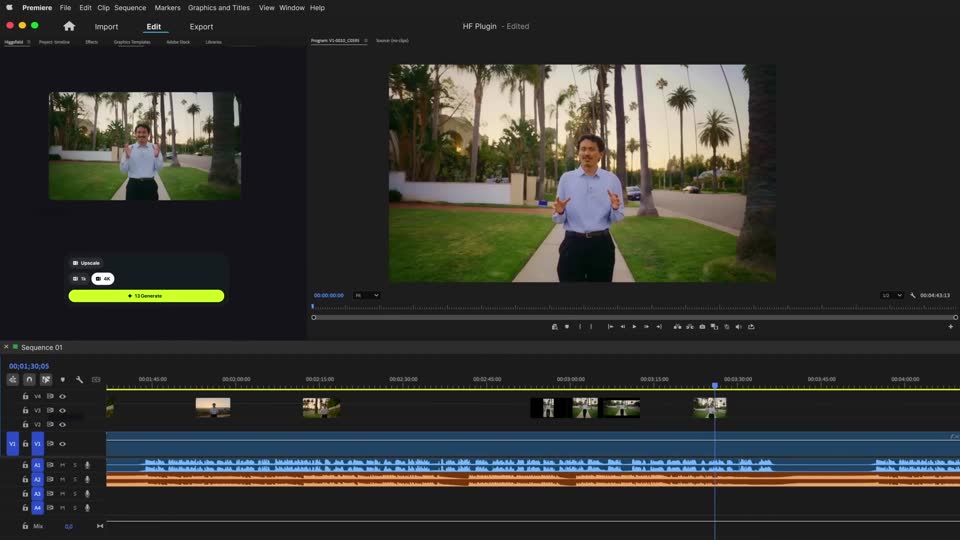
Task: Open playback resolution 1/2 dropdown
Action: point(891,295)
